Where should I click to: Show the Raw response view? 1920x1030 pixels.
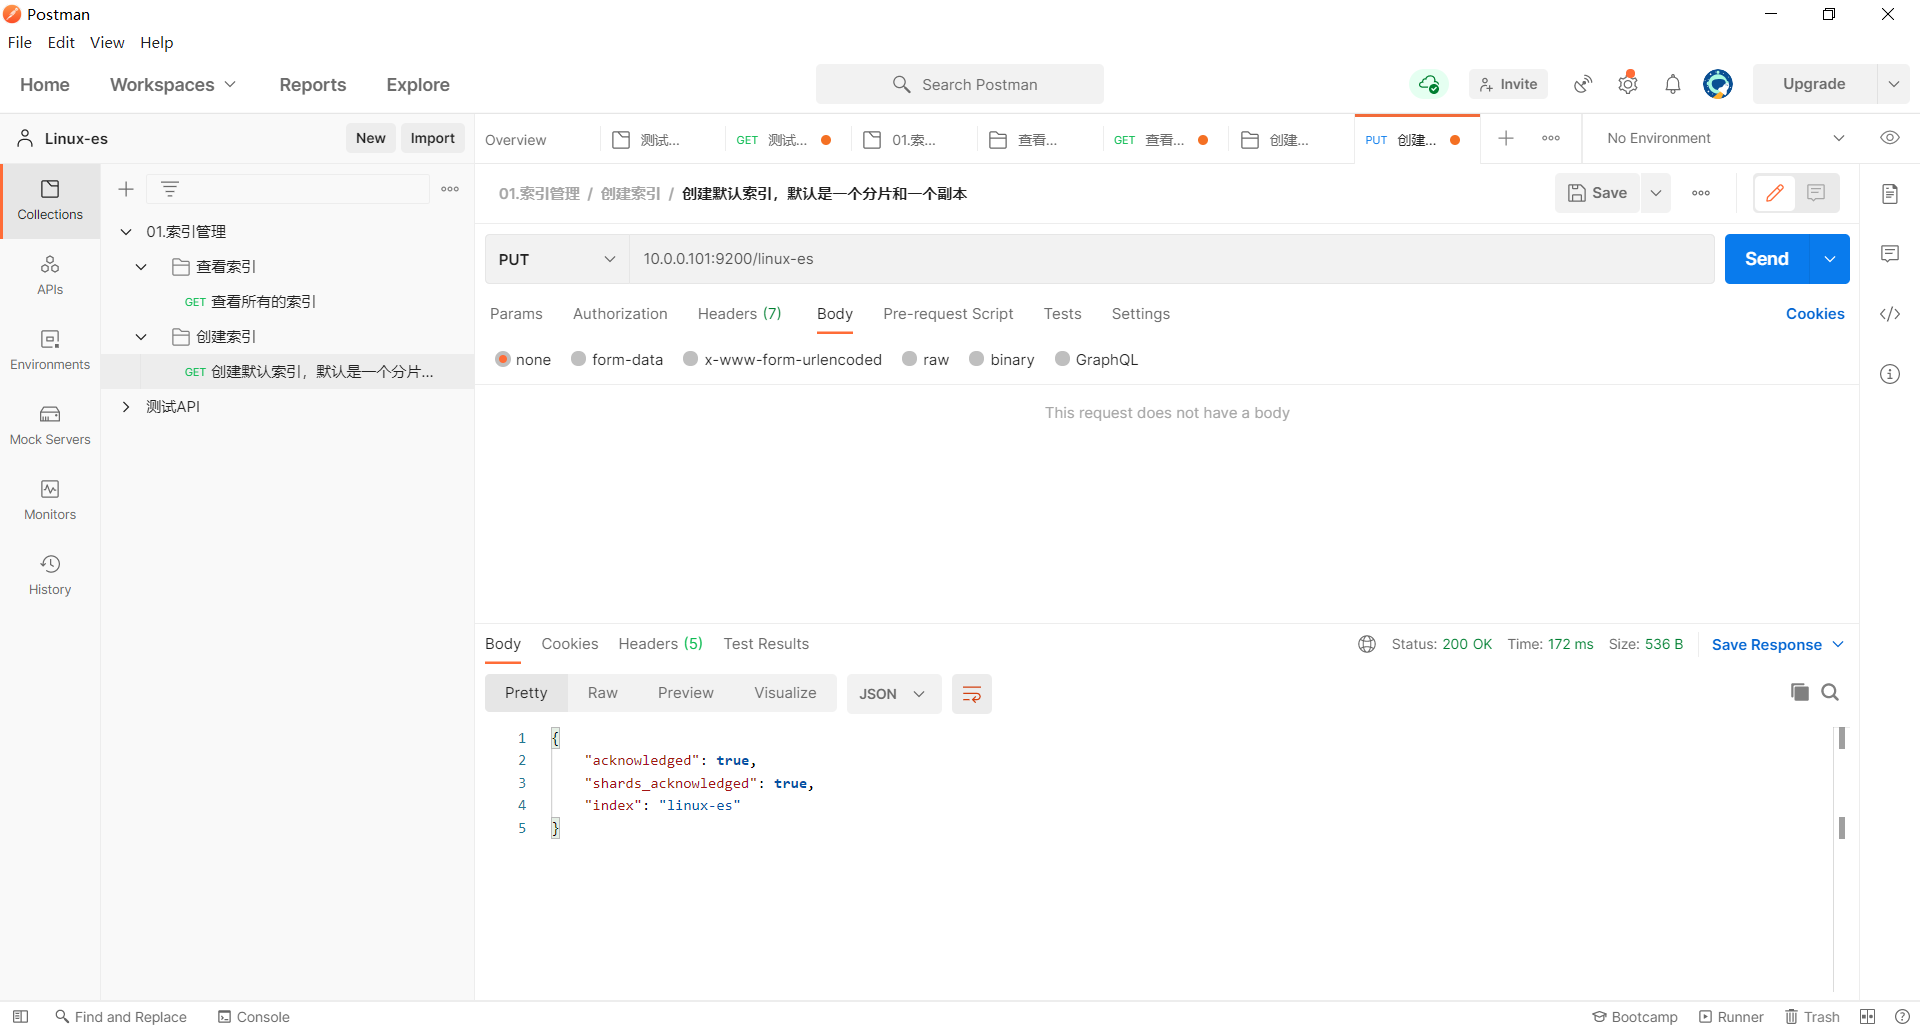(603, 693)
